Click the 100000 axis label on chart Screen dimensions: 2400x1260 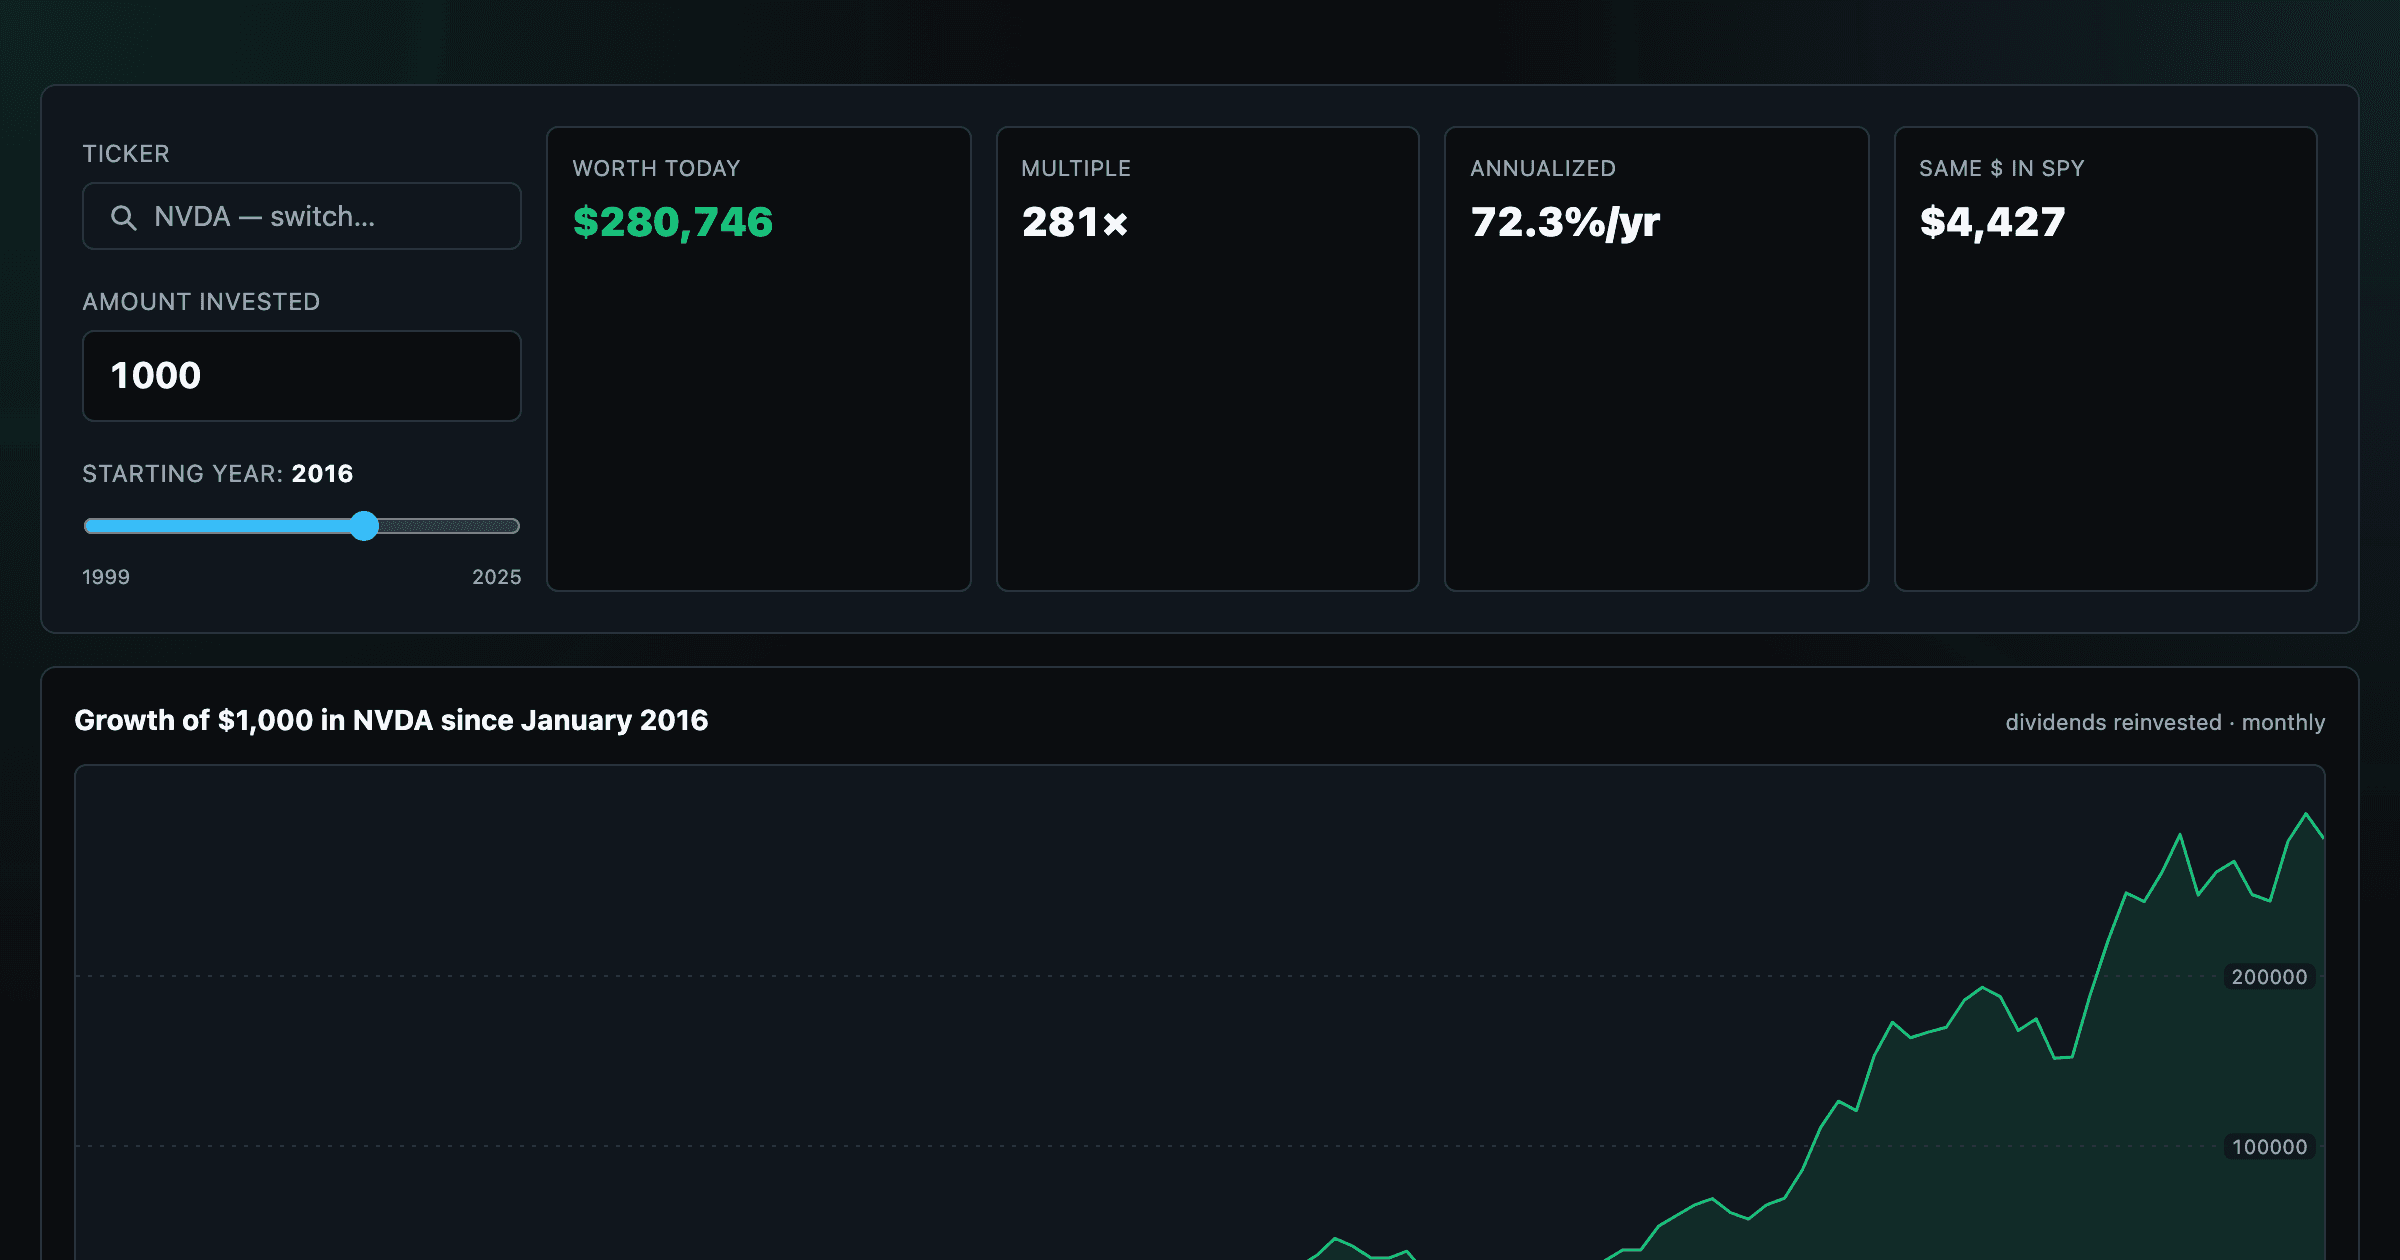point(2269,1147)
